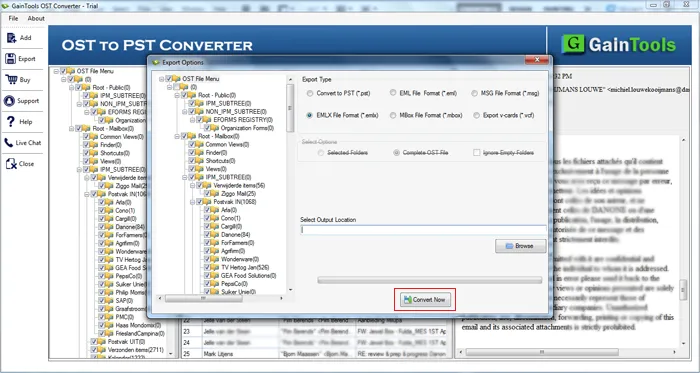Collapse Root - Public node in Export Options dialog
Viewport: 700px width, 373px height.
(177, 95)
